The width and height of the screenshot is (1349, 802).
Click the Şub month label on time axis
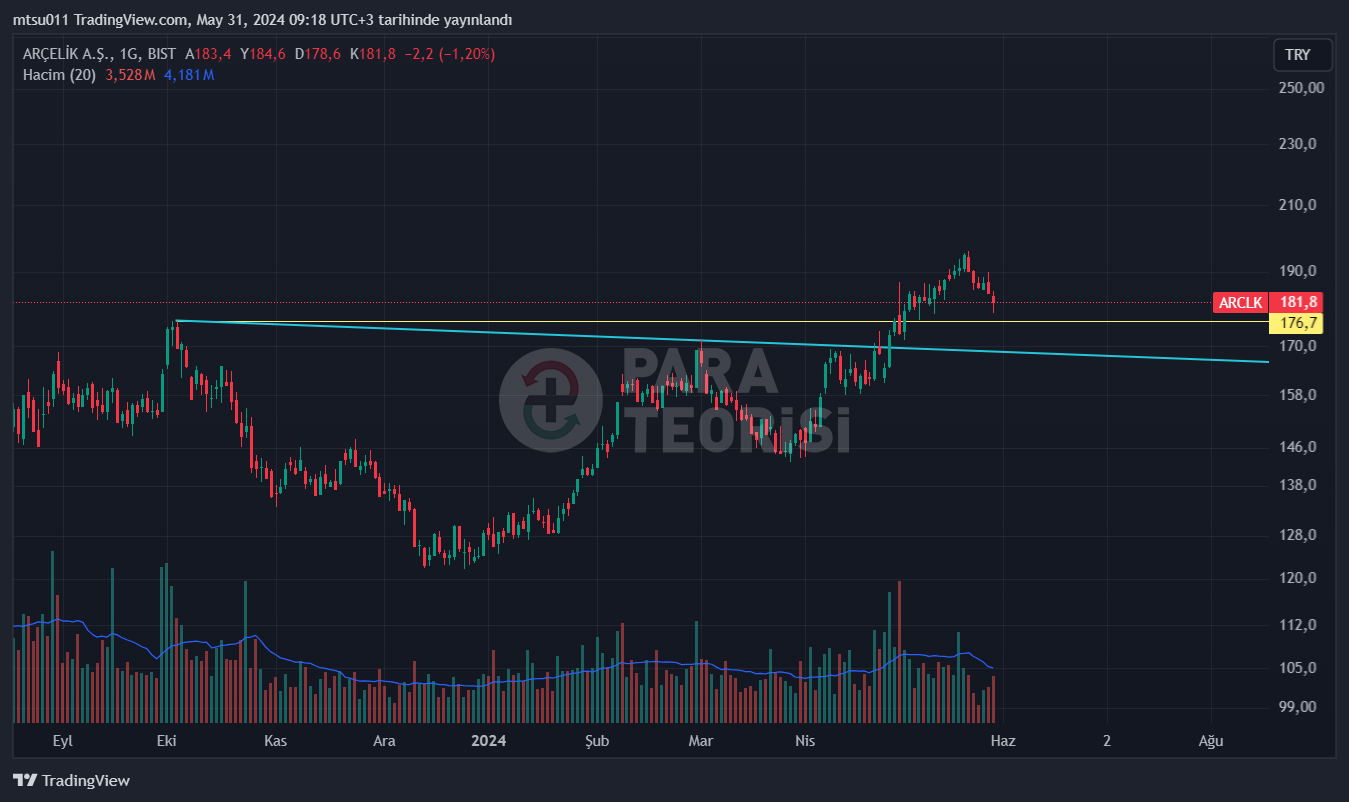597,741
